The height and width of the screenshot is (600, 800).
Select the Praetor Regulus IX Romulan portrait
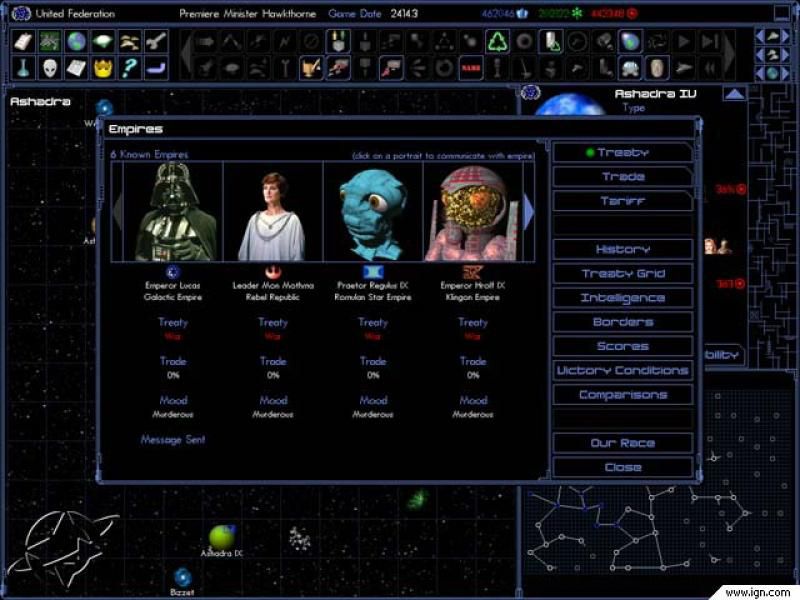pos(373,212)
